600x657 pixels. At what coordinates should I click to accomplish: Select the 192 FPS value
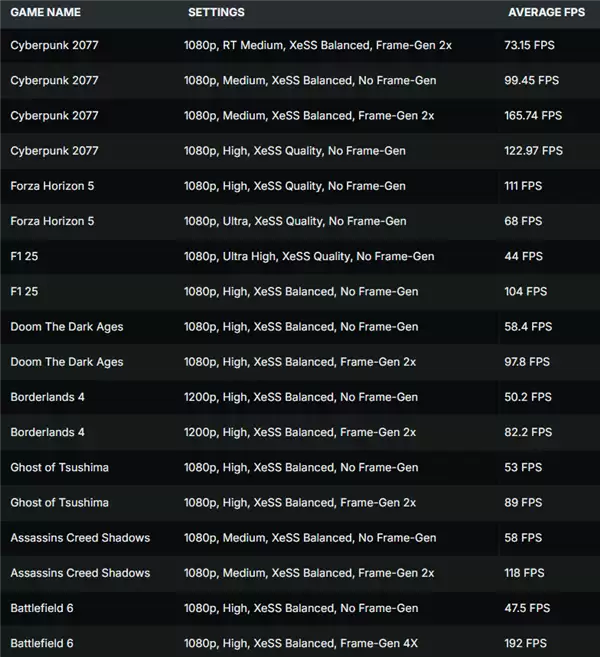click(x=525, y=644)
